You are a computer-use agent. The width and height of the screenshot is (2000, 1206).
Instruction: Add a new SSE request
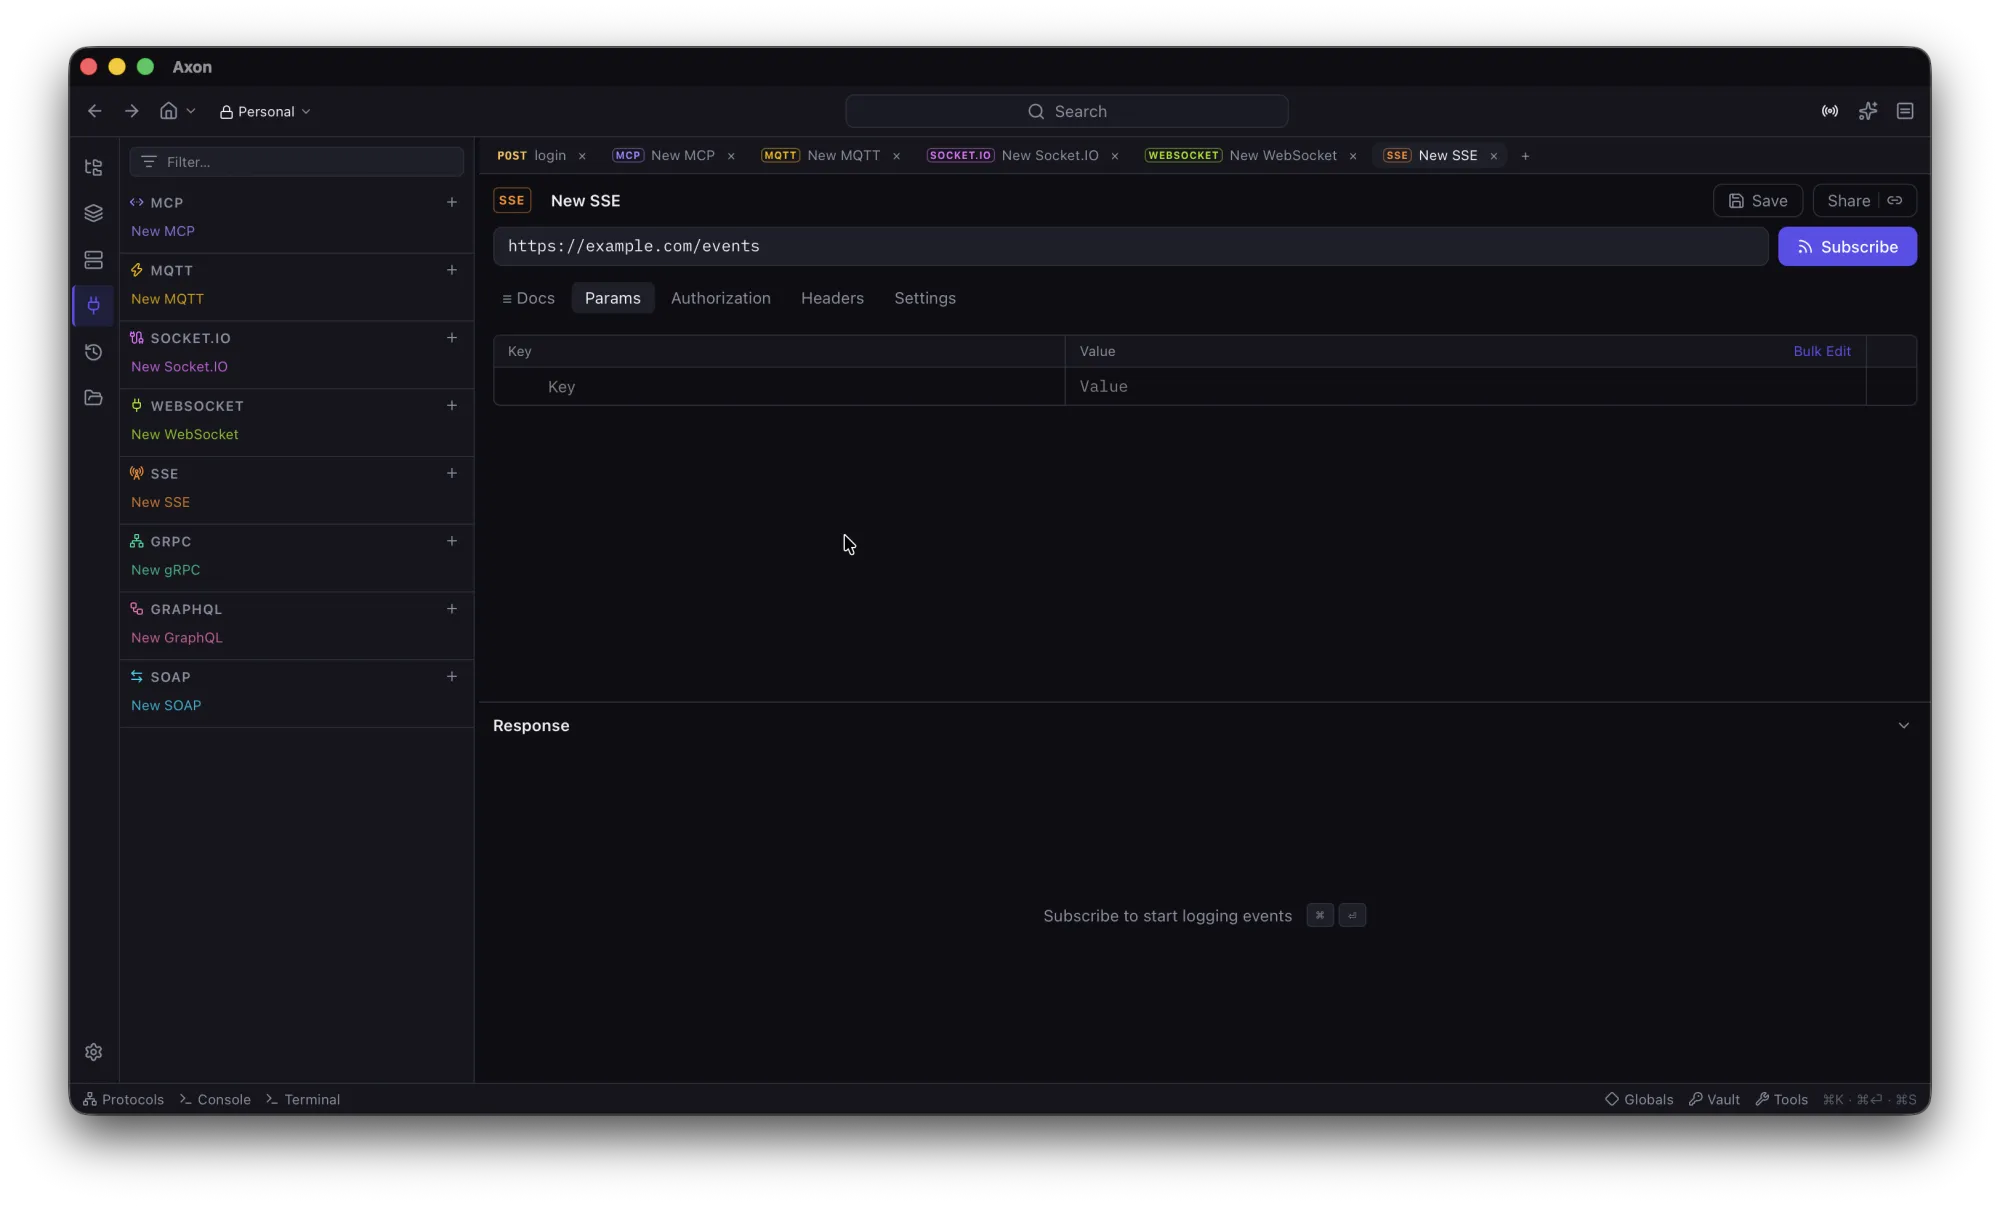click(x=452, y=473)
